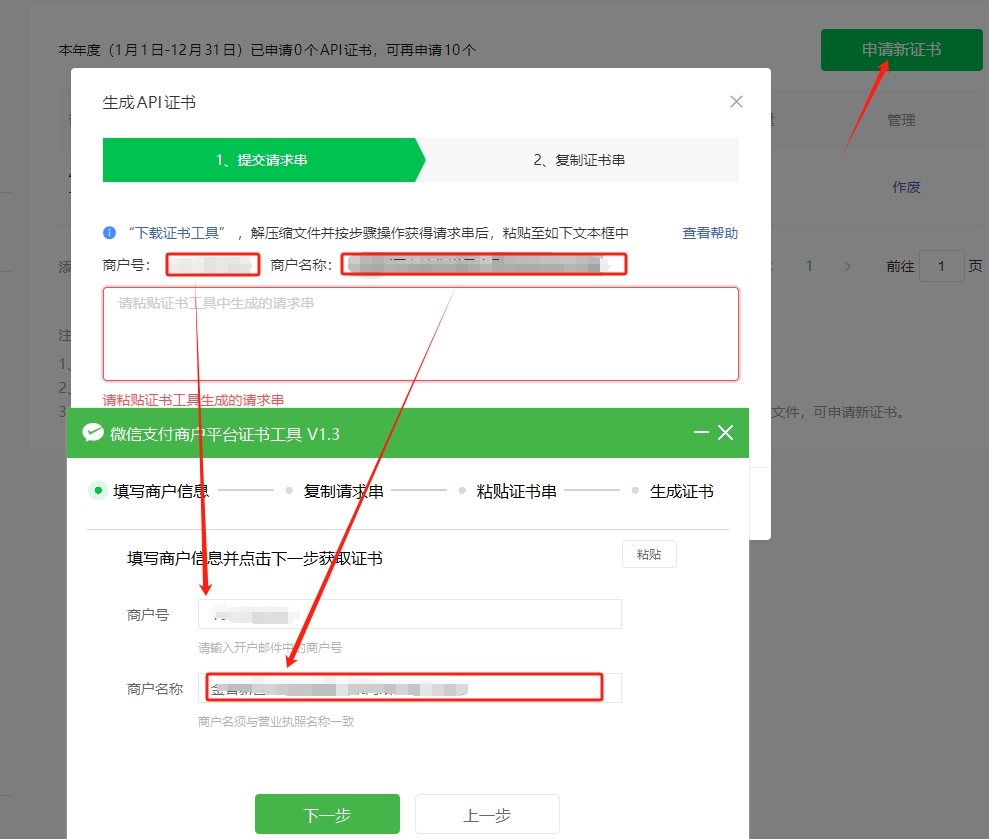Screen dimensions: 989x839
Task: Click the 管理 column header
Action: pyautogui.click(x=901, y=120)
